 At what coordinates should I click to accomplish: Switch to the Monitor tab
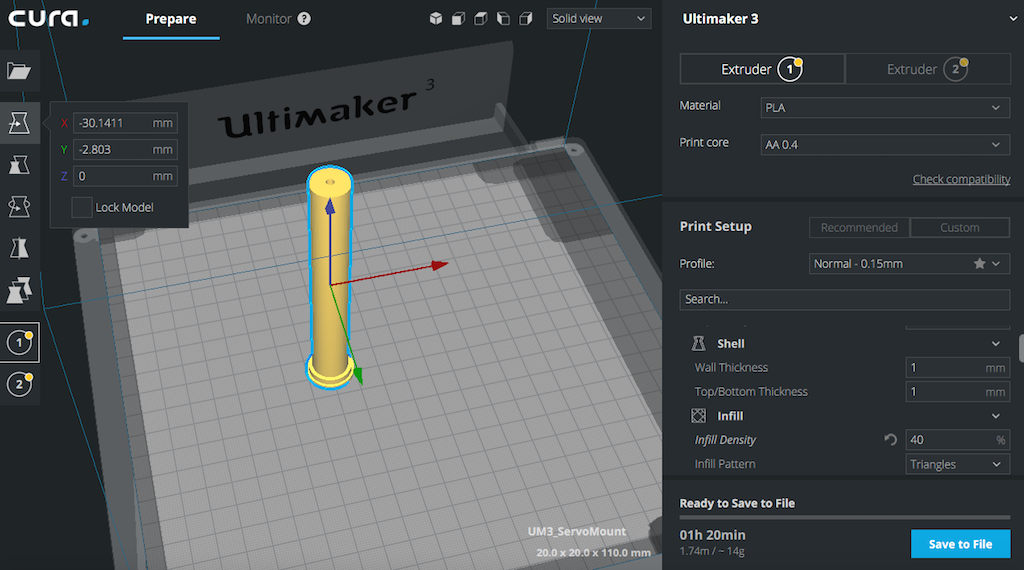[268, 20]
